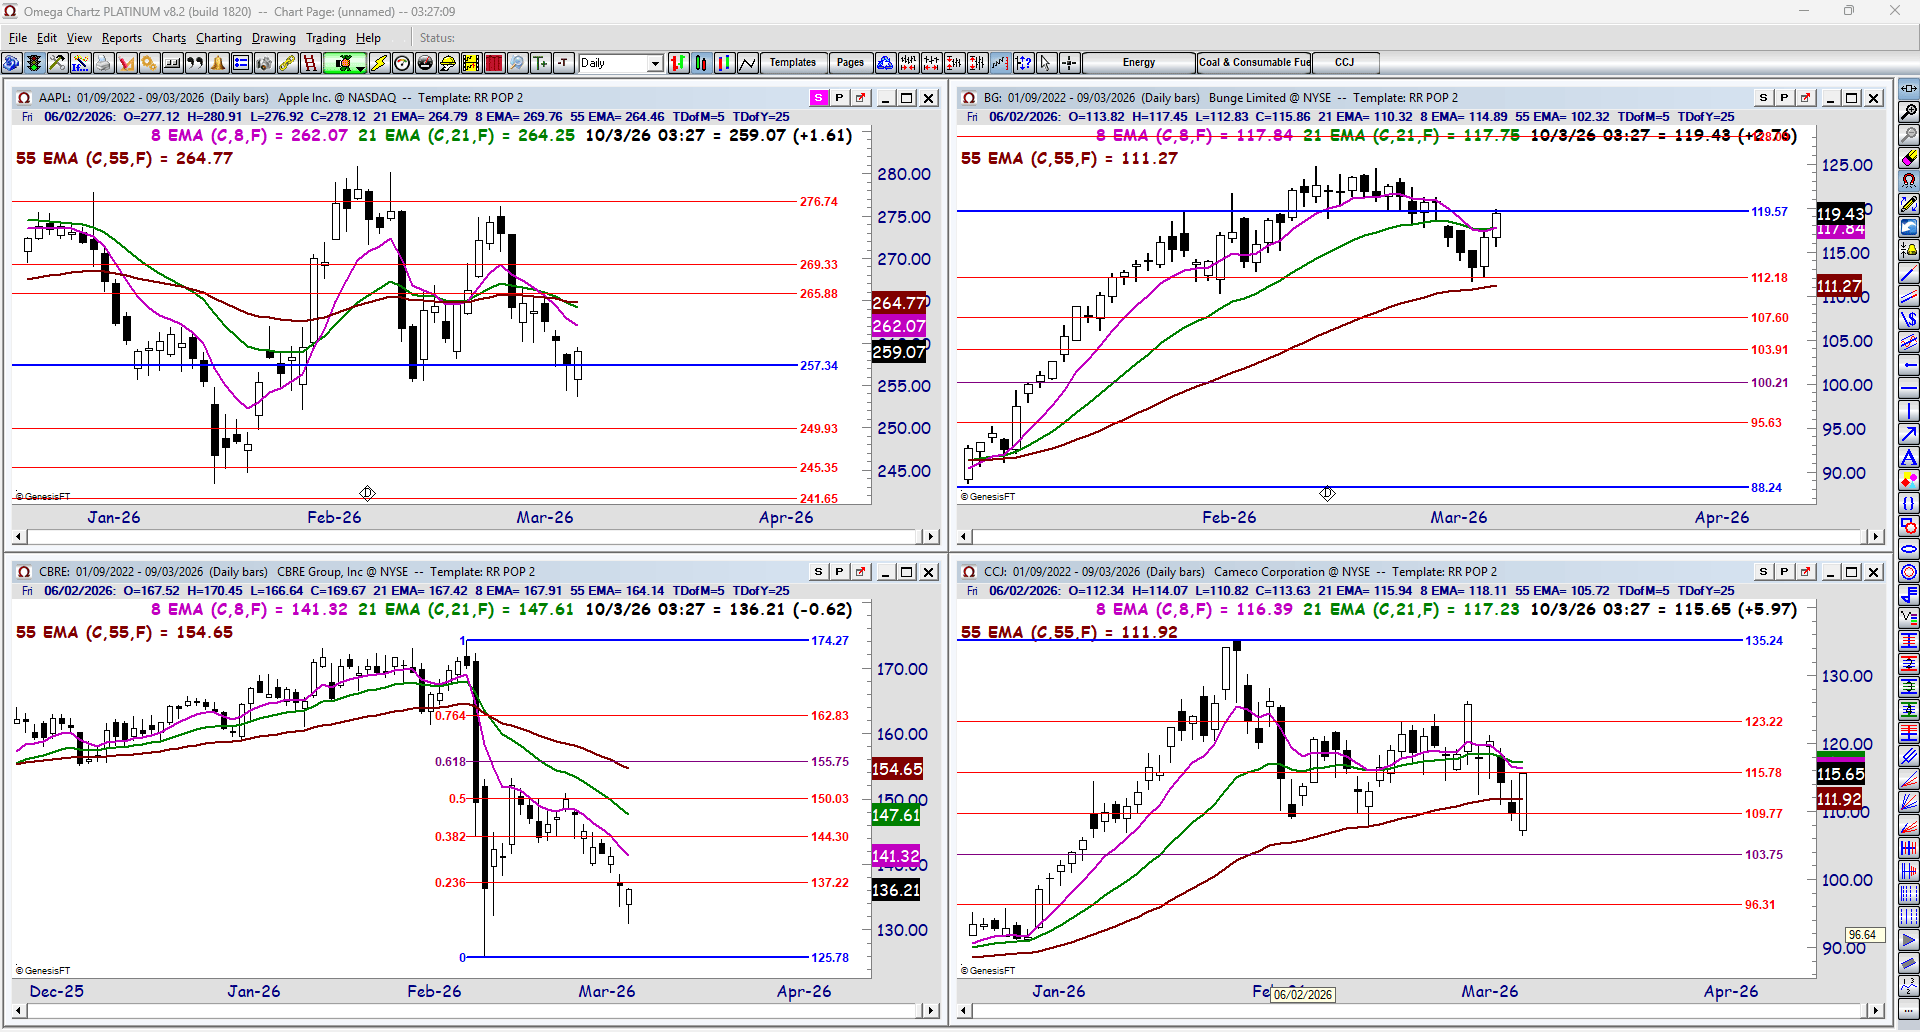Select the eraser tool in right toolbar
The image size is (1920, 1032).
click(x=1909, y=158)
